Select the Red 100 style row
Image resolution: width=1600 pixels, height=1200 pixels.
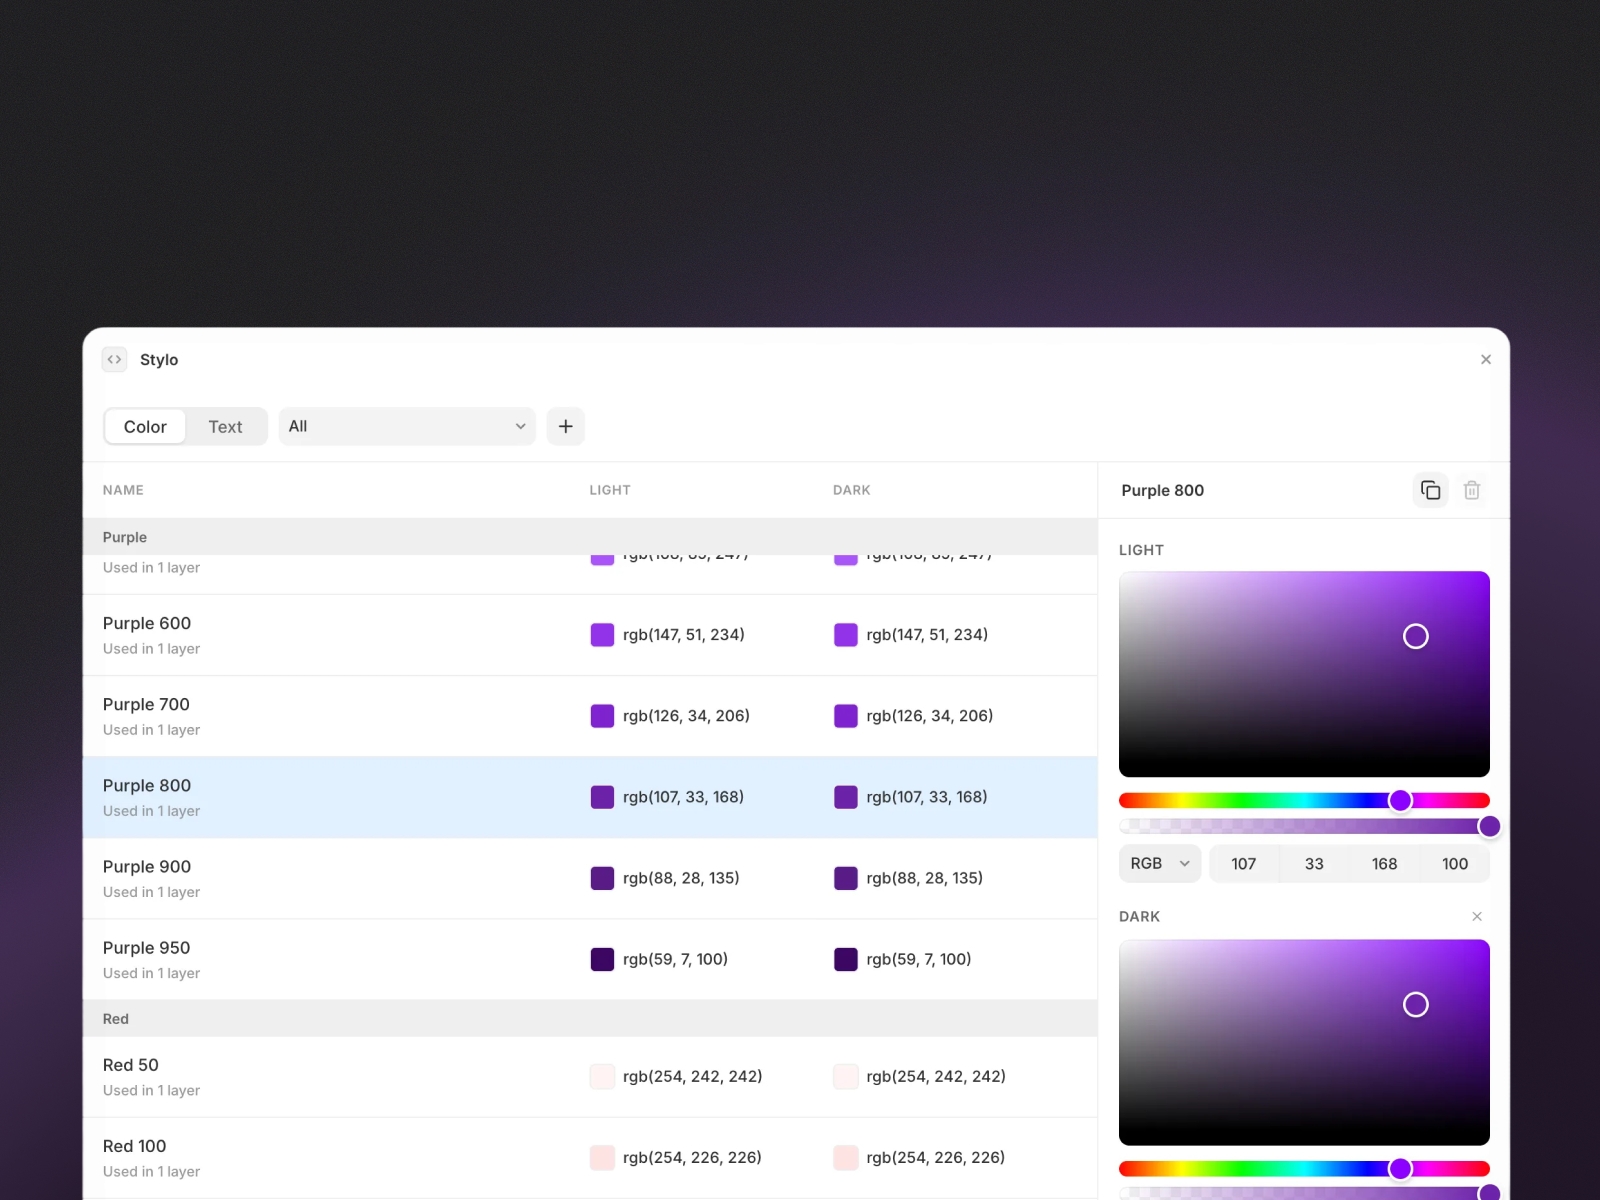click(400, 1157)
